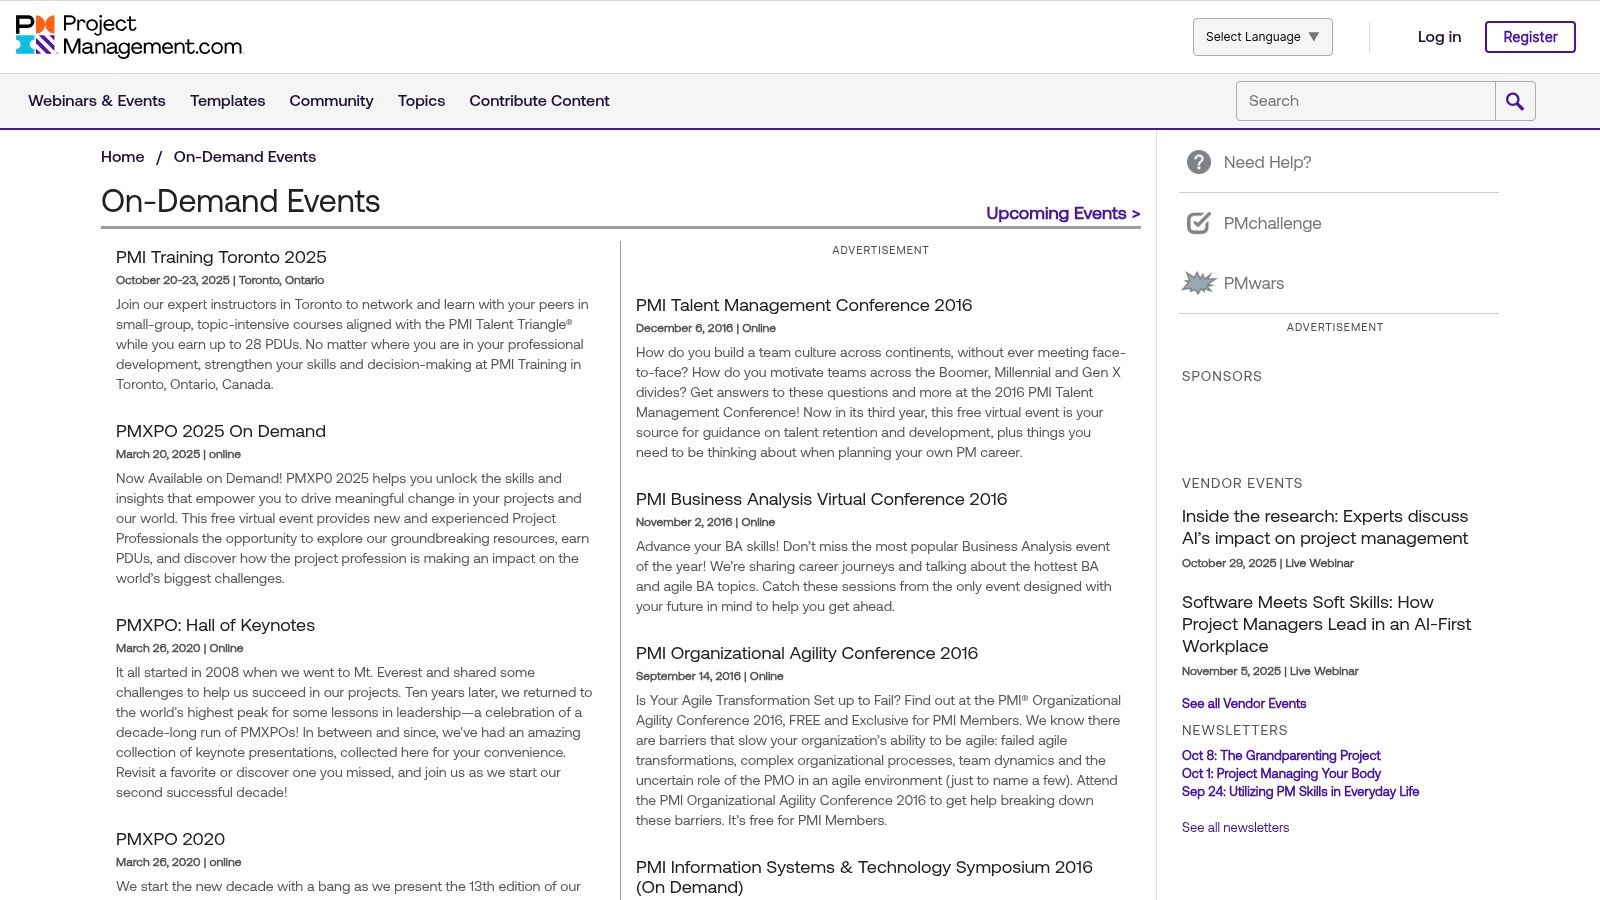Screen dimensions: 1600x900
Task: Switch to the Templates section
Action: 227,100
